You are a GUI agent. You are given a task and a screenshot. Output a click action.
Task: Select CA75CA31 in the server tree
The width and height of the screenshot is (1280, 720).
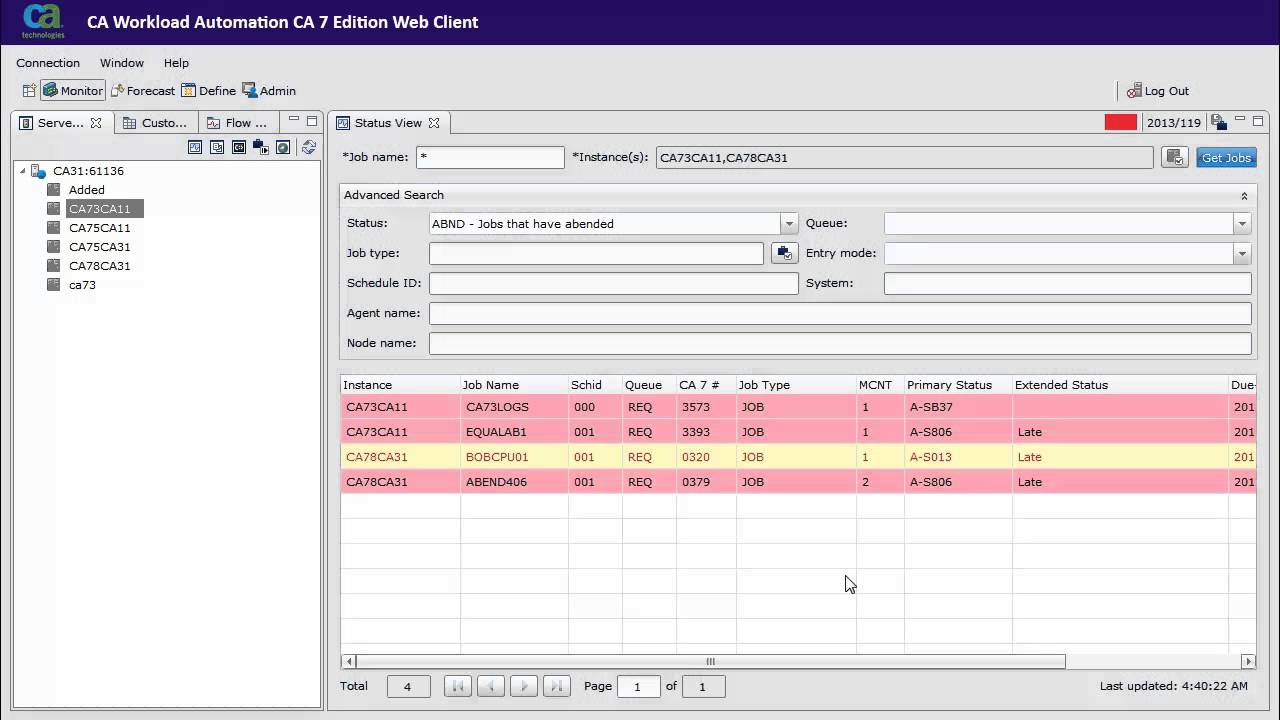tap(100, 247)
